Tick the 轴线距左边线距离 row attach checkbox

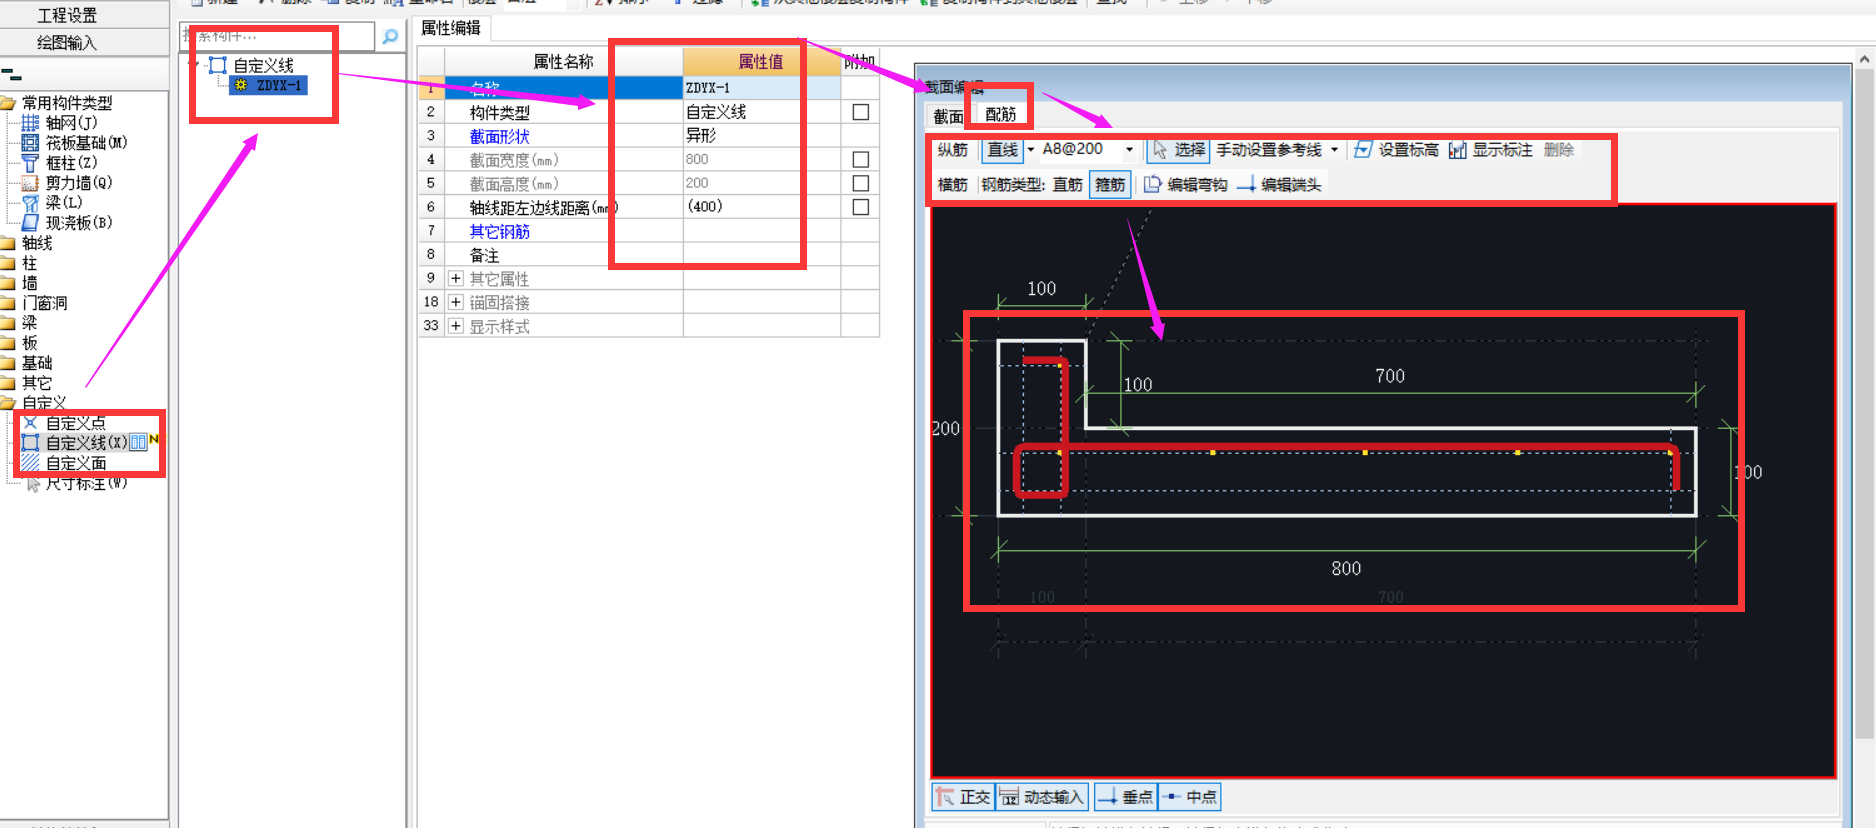tap(860, 207)
